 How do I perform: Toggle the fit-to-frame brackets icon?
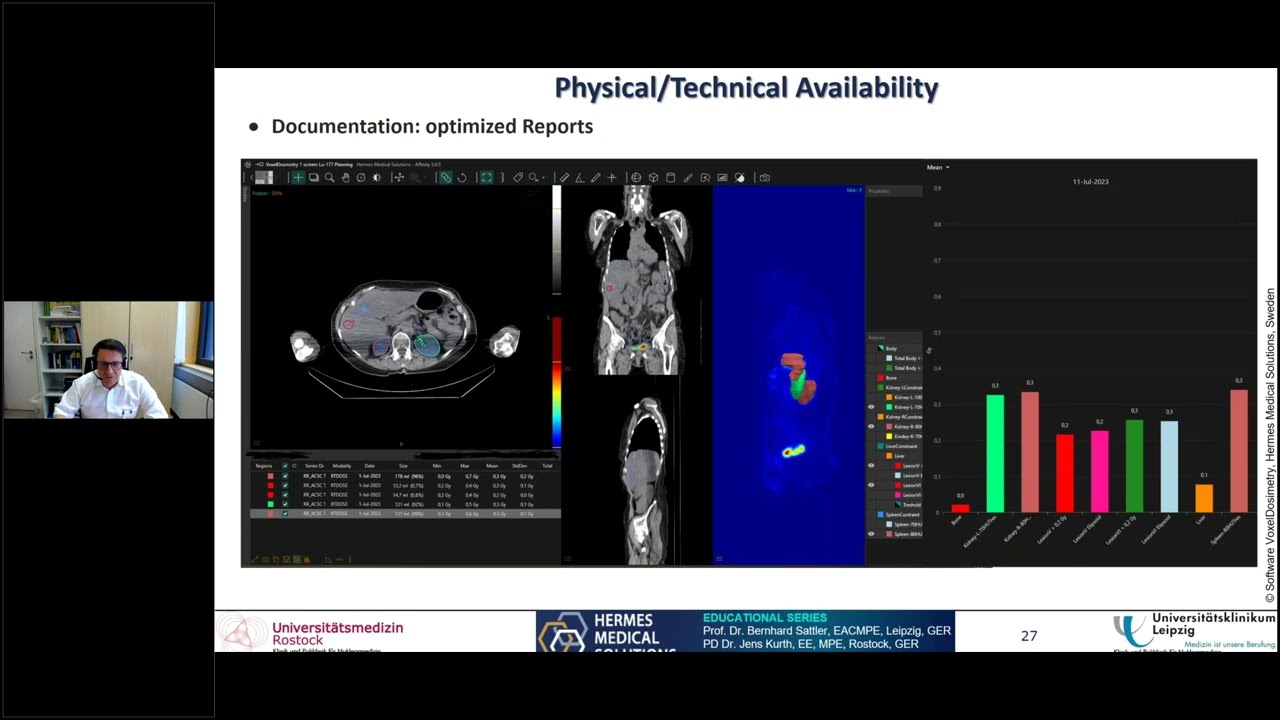point(486,177)
